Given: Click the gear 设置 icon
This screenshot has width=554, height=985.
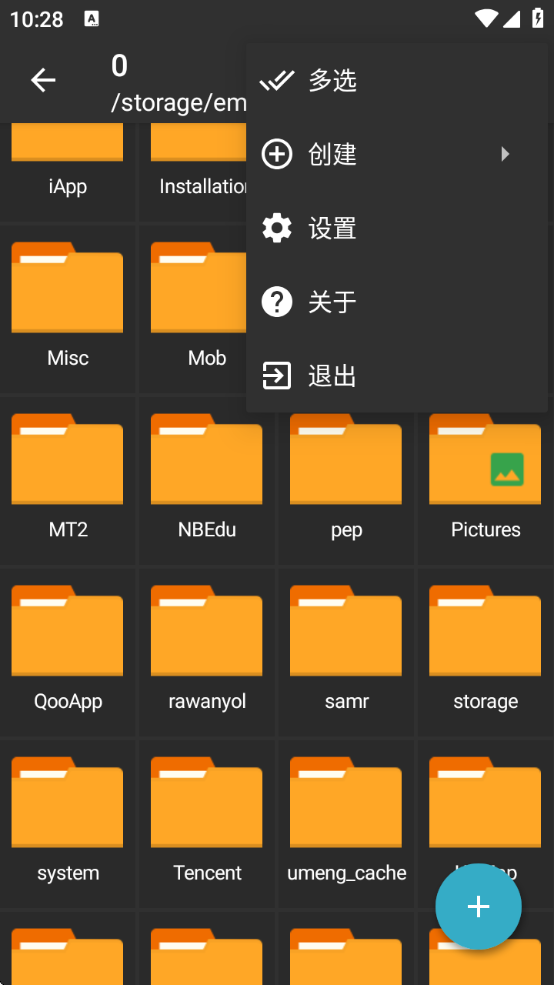Looking at the screenshot, I should (x=276, y=228).
